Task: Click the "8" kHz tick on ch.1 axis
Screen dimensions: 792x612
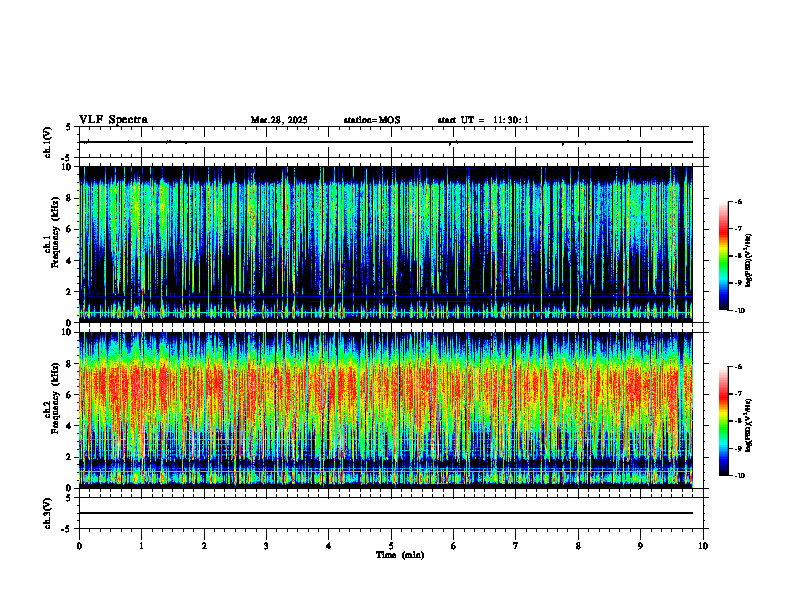Action: (70, 198)
